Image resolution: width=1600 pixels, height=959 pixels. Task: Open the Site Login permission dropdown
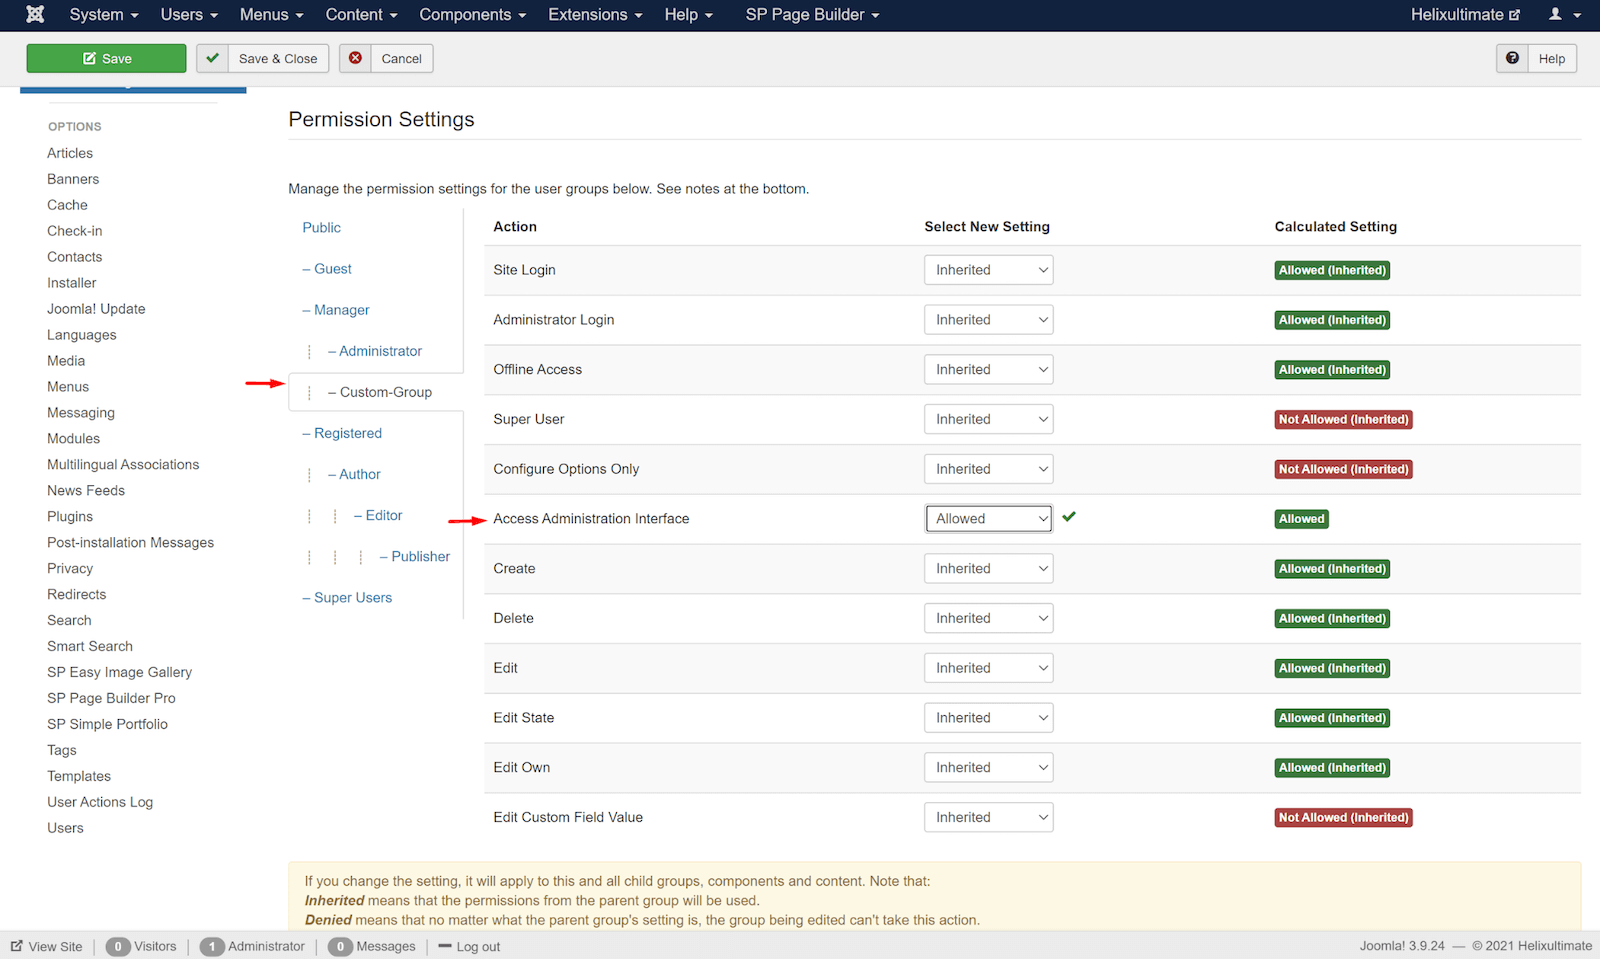tap(988, 270)
